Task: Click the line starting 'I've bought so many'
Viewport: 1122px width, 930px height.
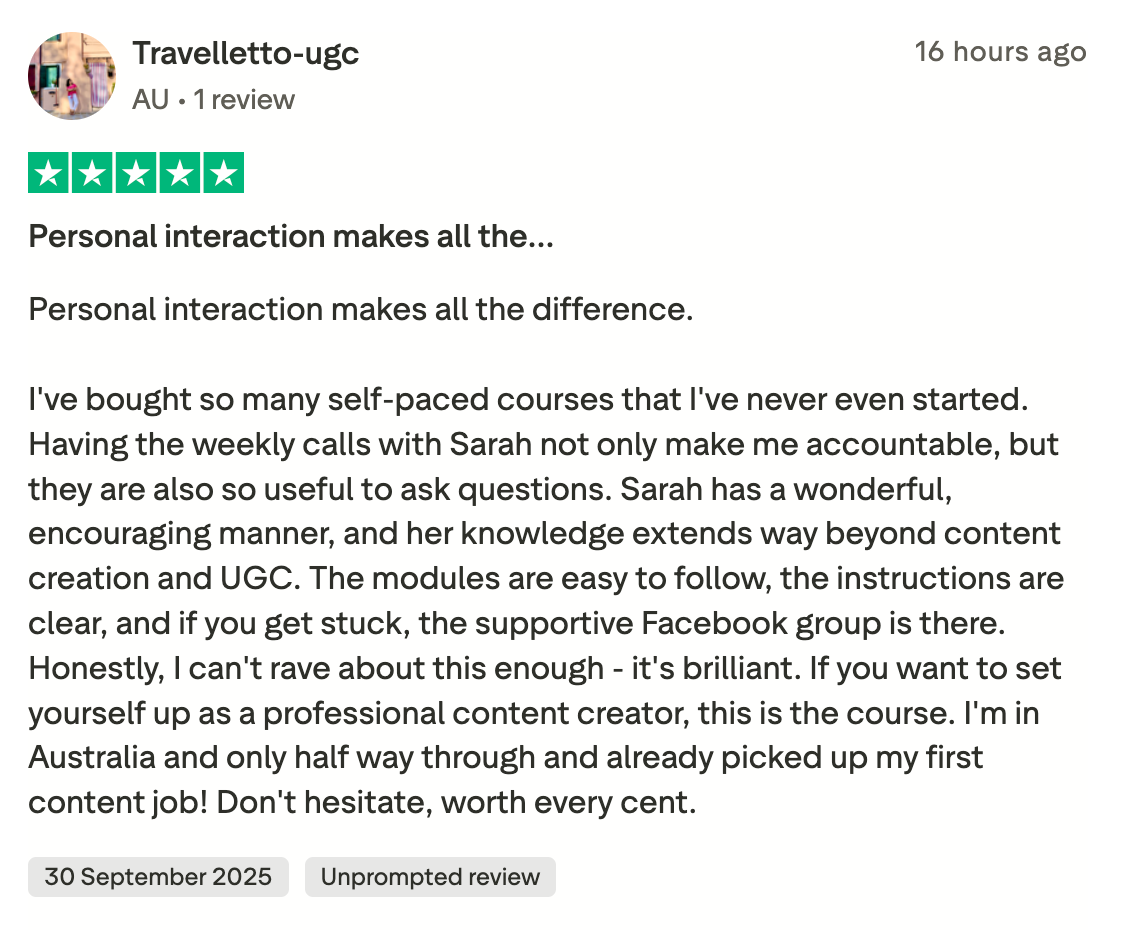Action: click(x=528, y=399)
